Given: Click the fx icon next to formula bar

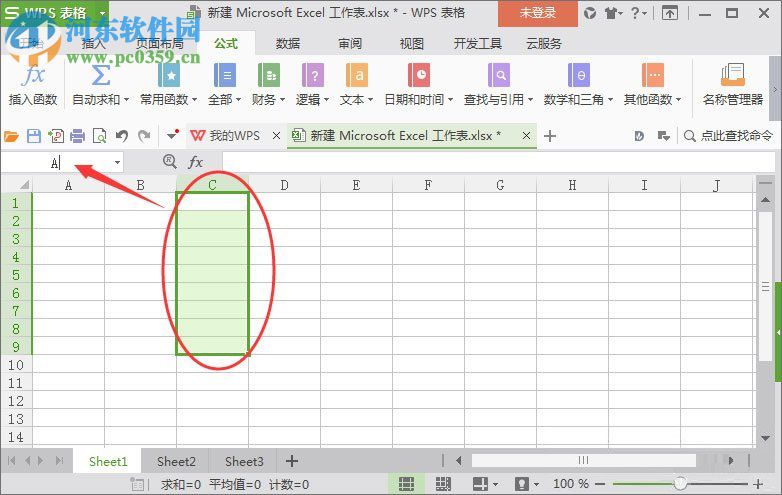Looking at the screenshot, I should click(x=195, y=162).
